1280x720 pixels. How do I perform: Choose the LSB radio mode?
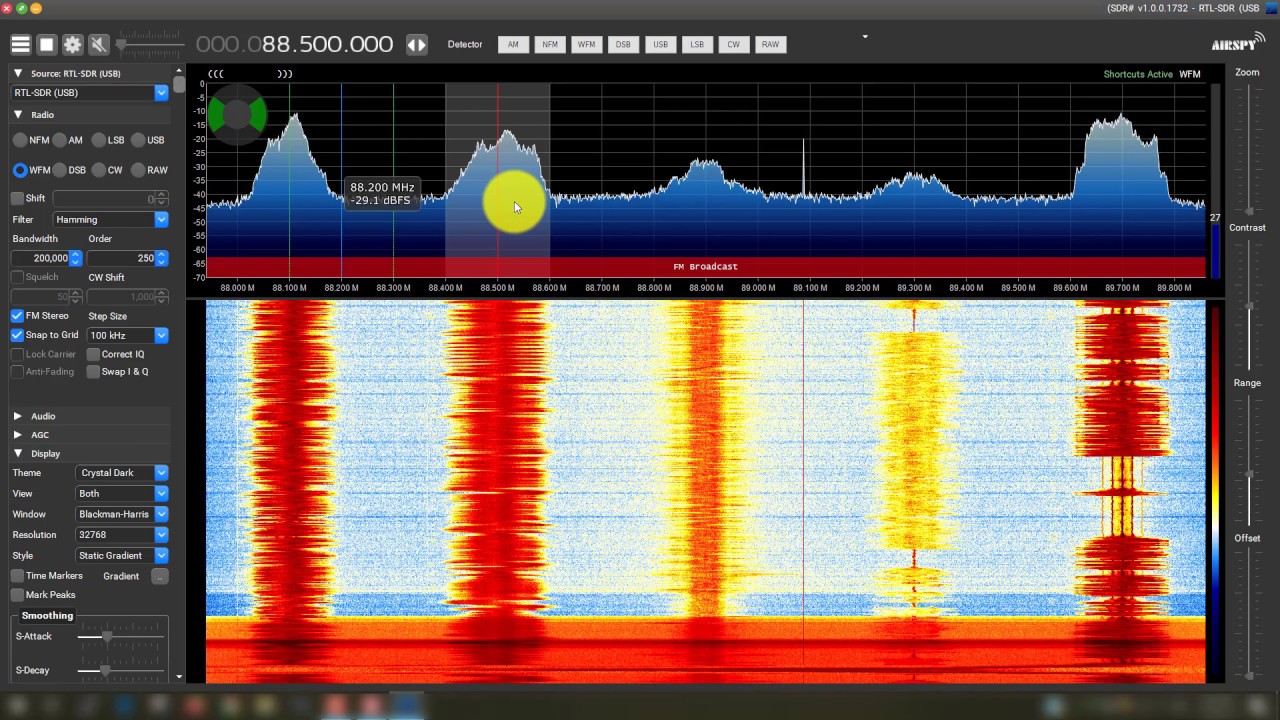click(99, 140)
